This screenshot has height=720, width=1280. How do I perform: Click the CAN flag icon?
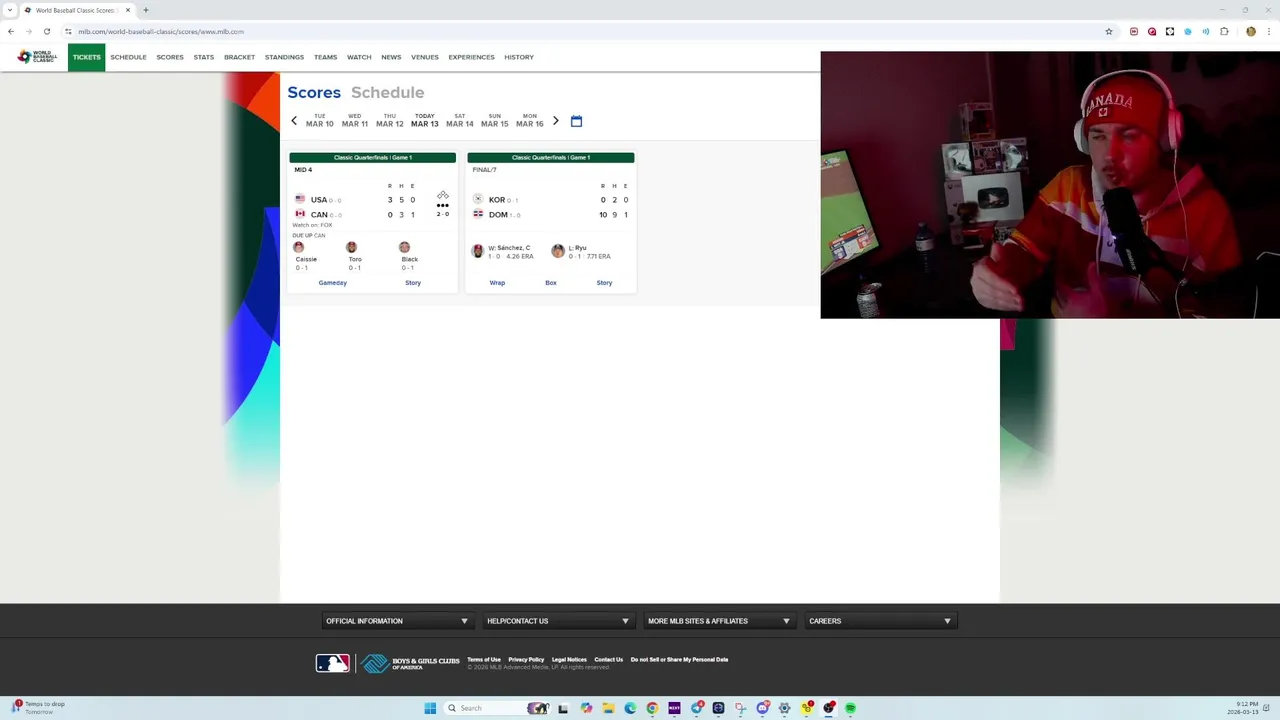pyautogui.click(x=300, y=214)
